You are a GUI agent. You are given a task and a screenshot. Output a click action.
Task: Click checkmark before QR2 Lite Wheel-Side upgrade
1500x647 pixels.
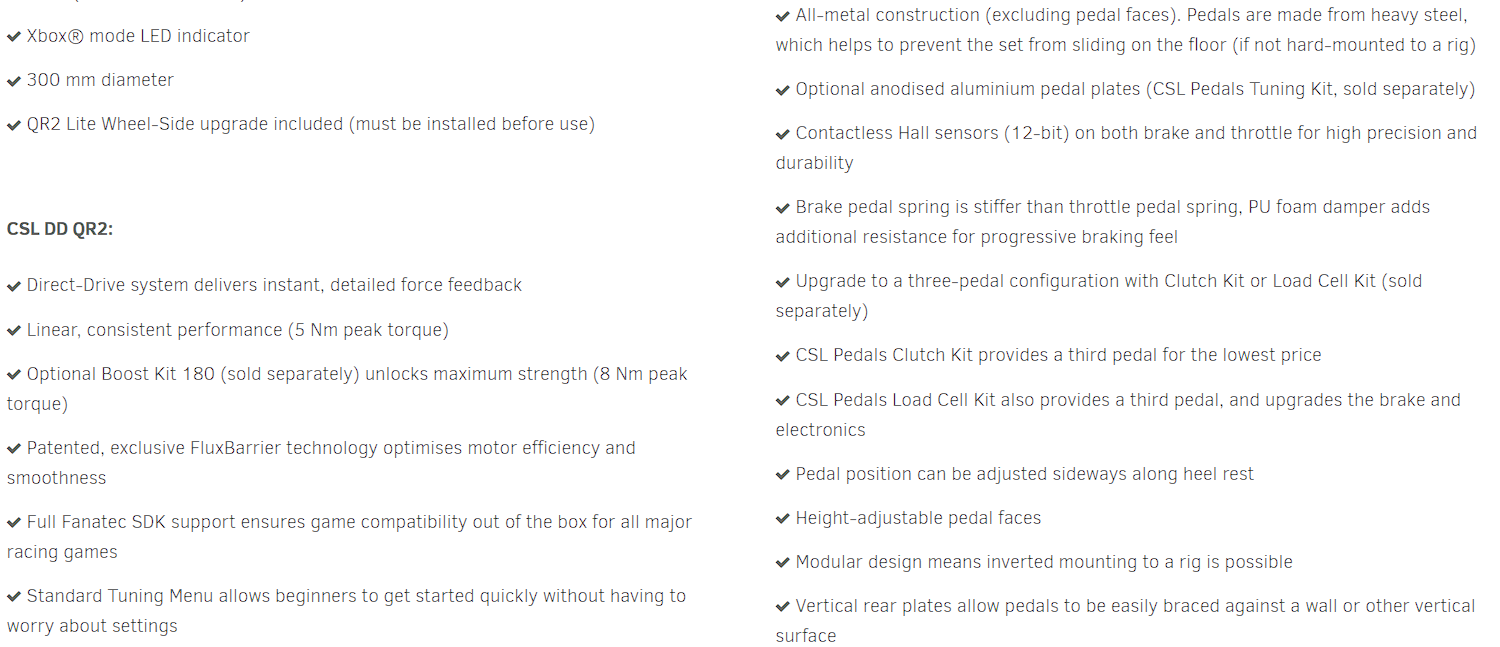[x=14, y=125]
